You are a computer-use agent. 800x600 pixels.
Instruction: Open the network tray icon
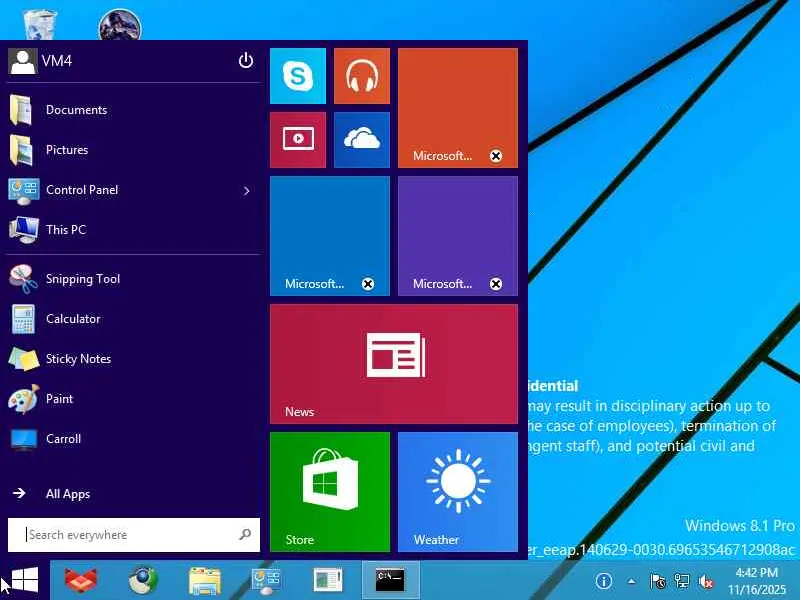click(x=682, y=581)
